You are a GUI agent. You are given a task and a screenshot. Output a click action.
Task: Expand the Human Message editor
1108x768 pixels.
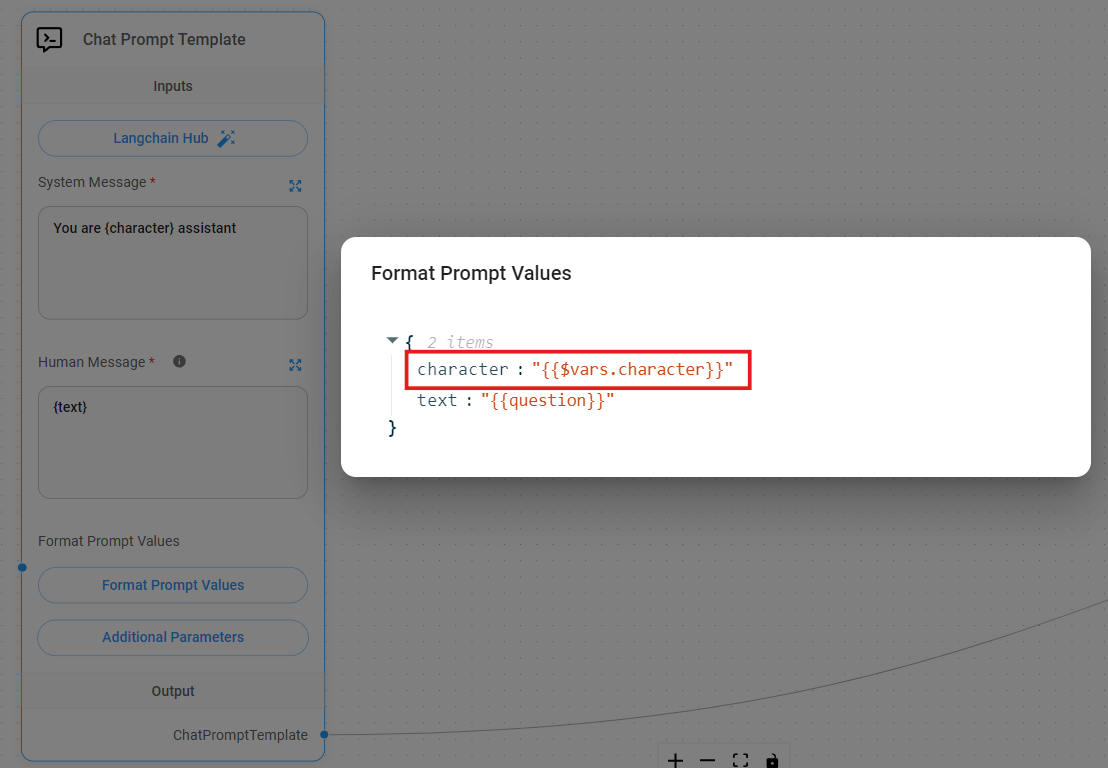point(295,365)
